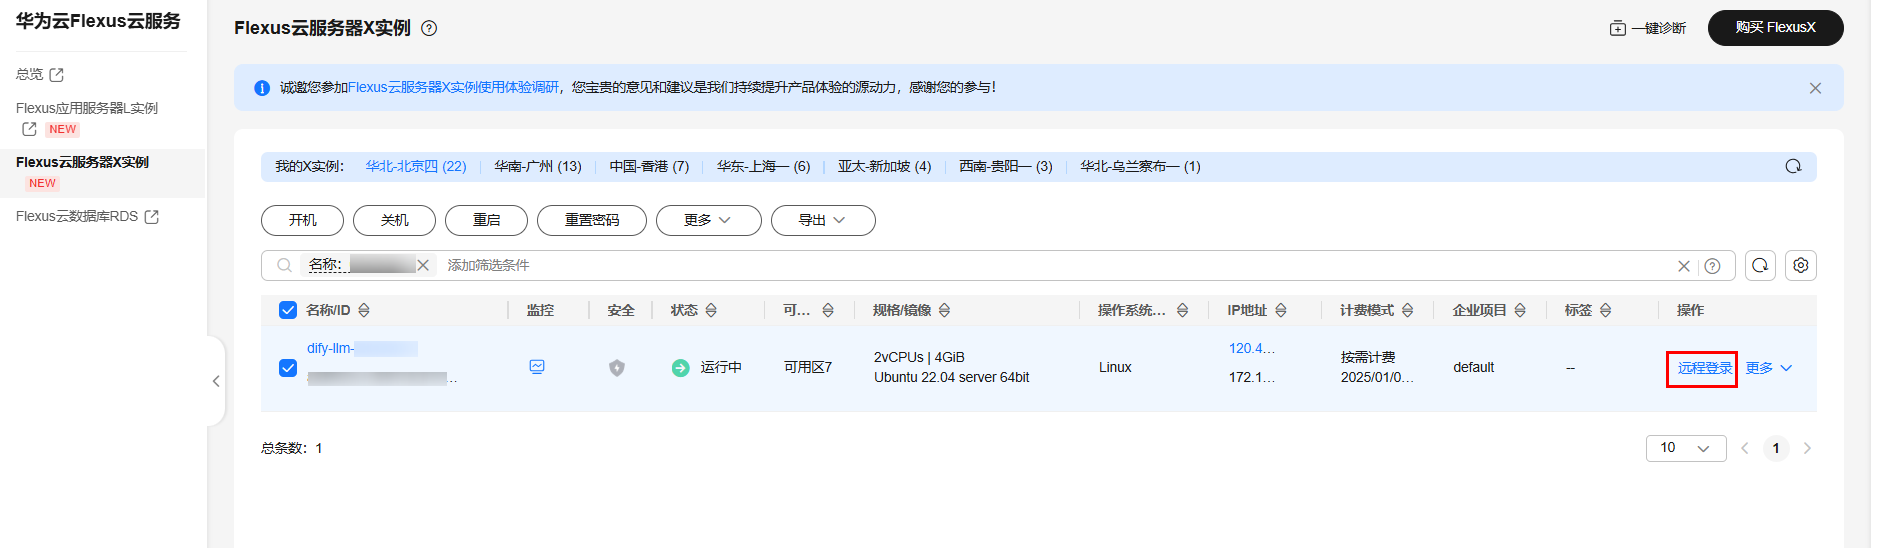This screenshot has width=1877, height=548.
Task: Sort by IP地址 column
Action: [1281, 310]
